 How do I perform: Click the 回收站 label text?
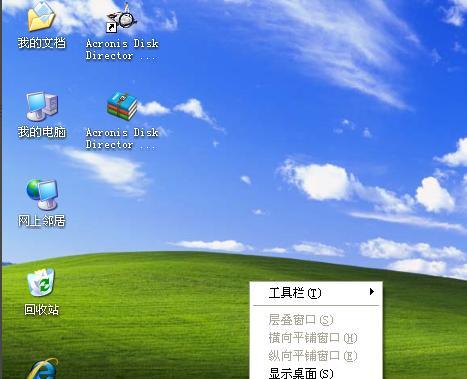41,310
